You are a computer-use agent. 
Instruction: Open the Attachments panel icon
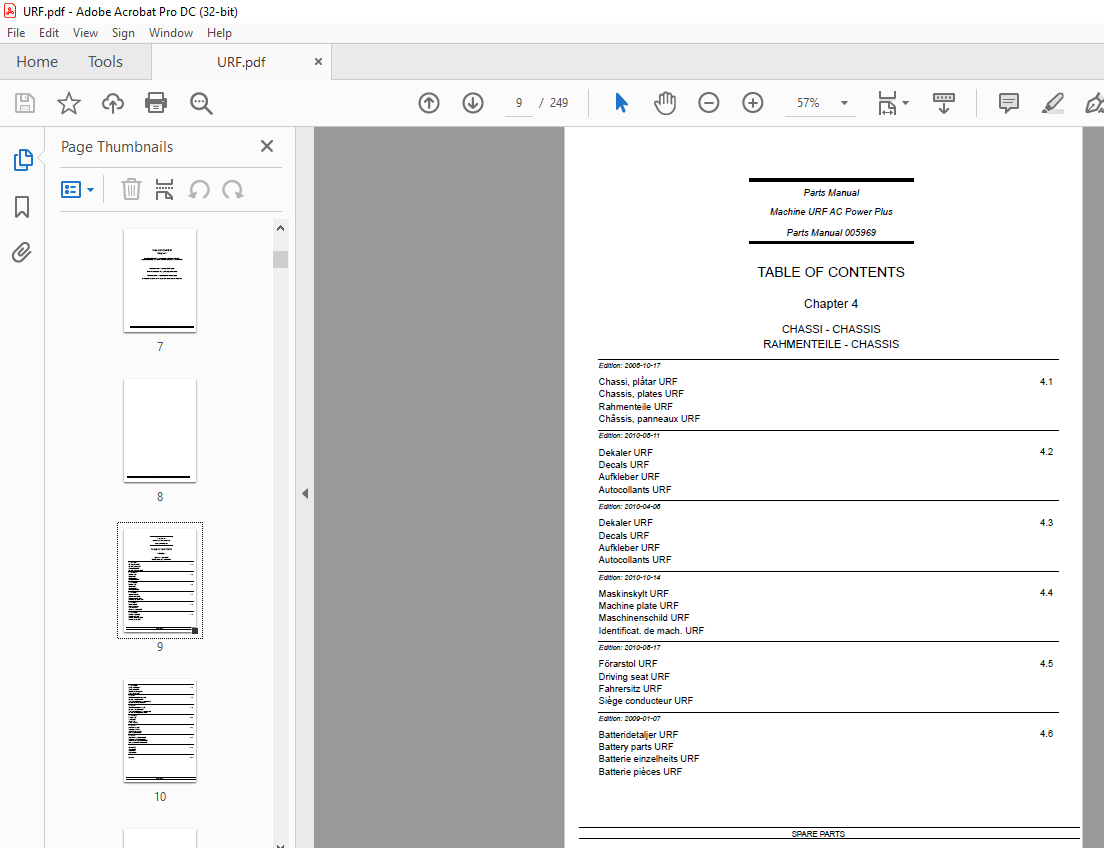click(x=22, y=252)
